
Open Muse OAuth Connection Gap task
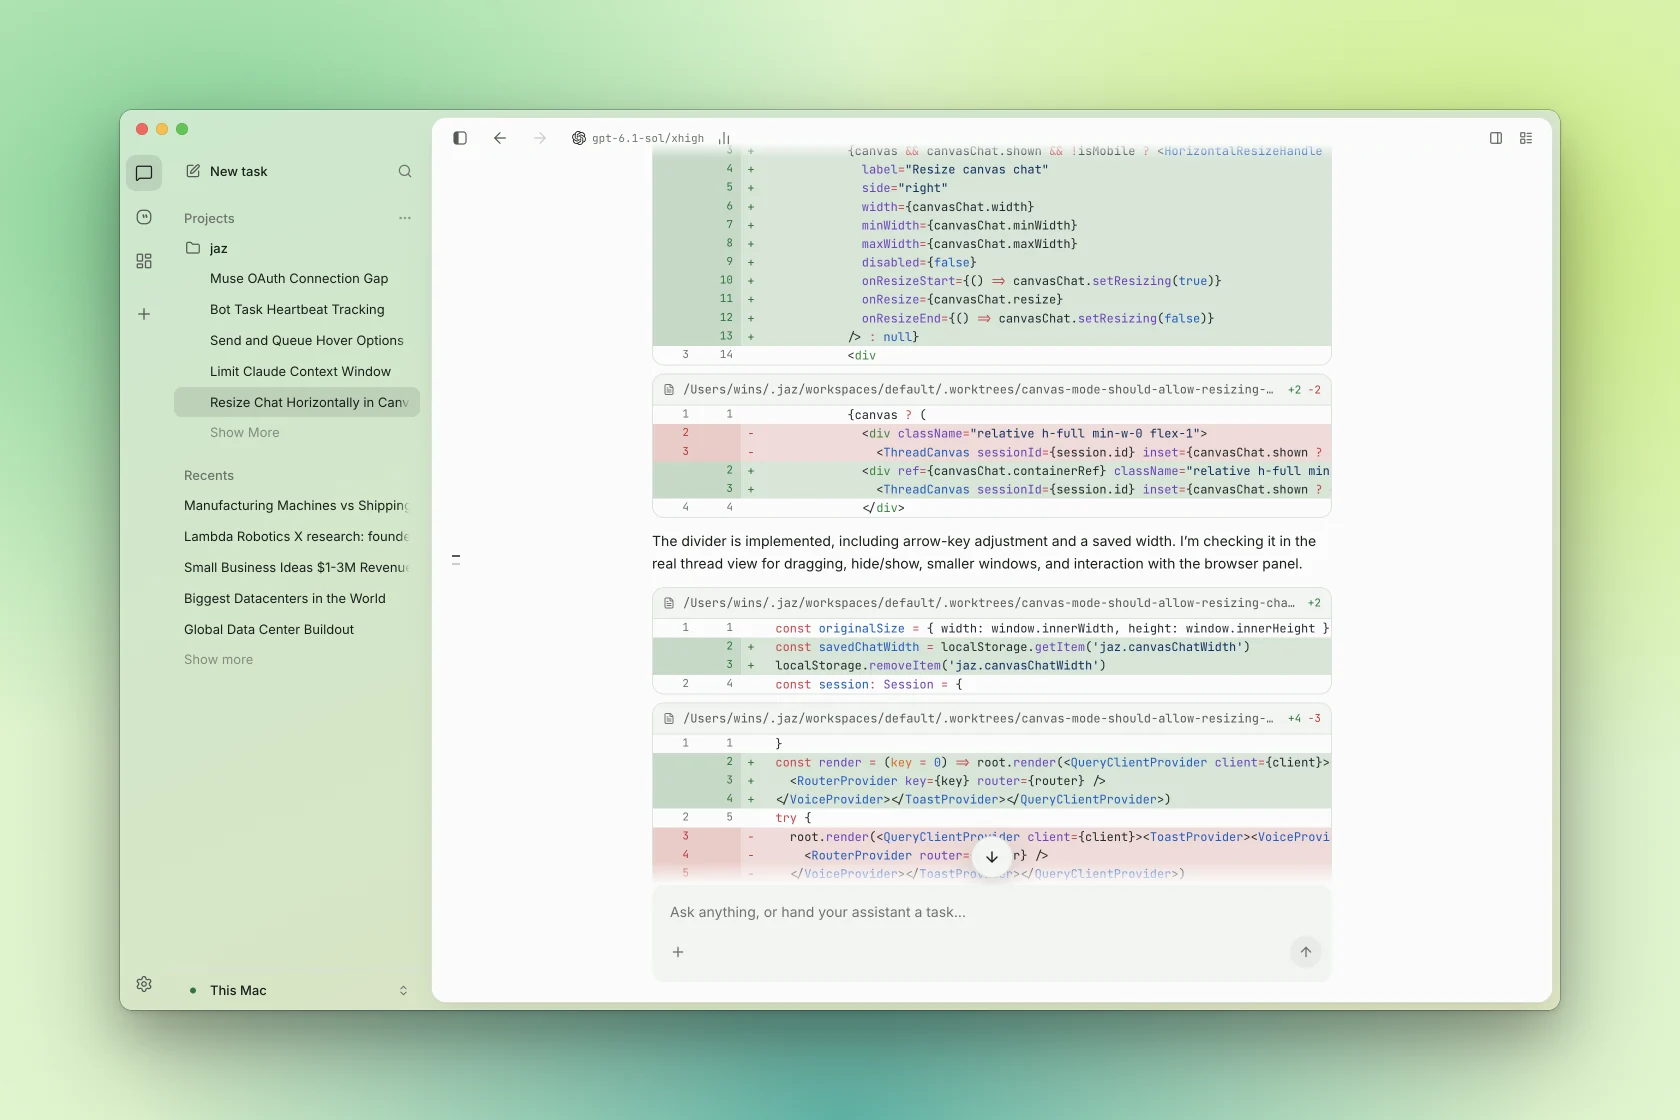tap(298, 278)
